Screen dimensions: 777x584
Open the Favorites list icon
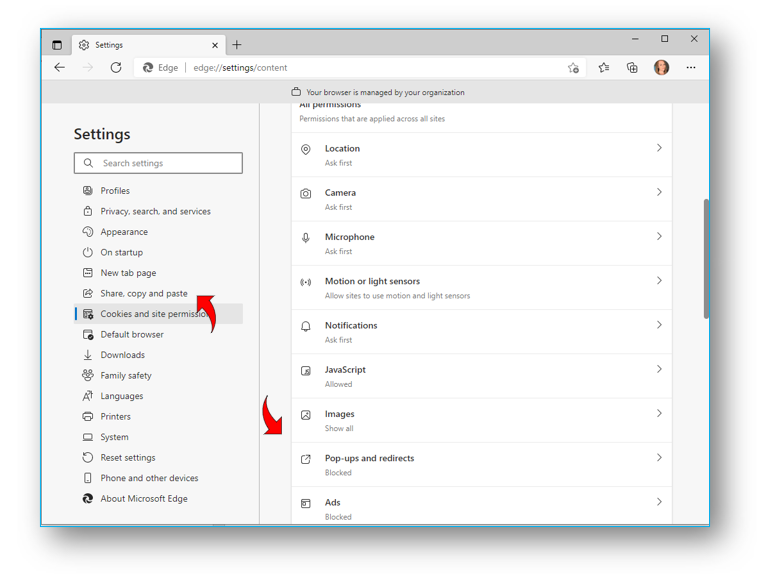pyautogui.click(x=604, y=67)
